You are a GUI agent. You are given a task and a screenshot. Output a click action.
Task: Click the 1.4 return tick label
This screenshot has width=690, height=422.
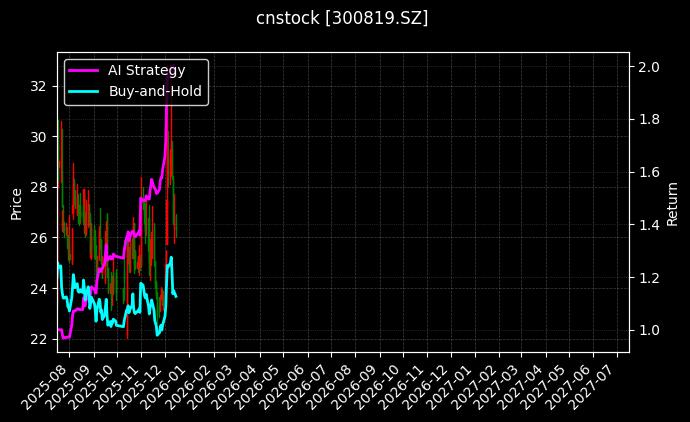coord(649,225)
